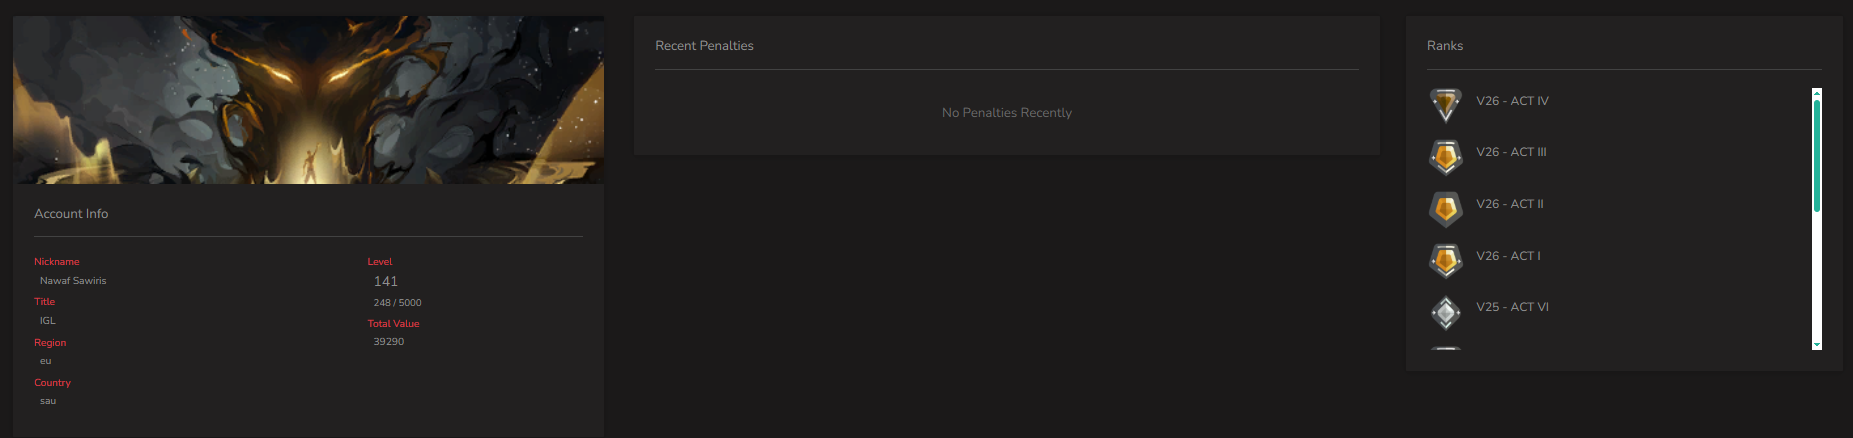The width and height of the screenshot is (1853, 438).
Task: Click the level number 141
Action: [x=386, y=282]
